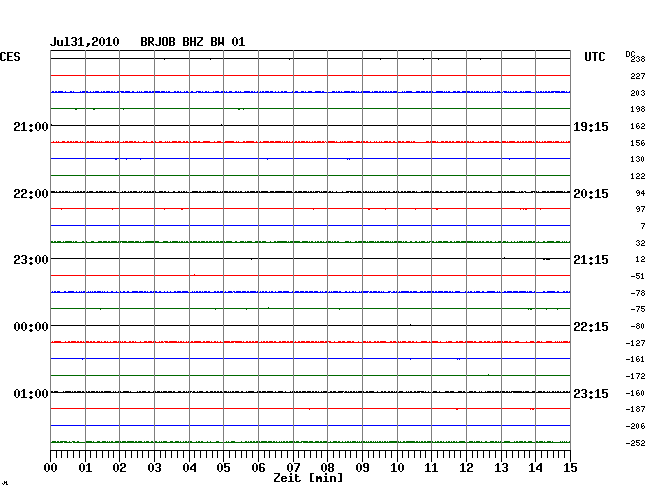The image size is (650, 494).
Task: Click the network code BW
Action: pos(217,42)
